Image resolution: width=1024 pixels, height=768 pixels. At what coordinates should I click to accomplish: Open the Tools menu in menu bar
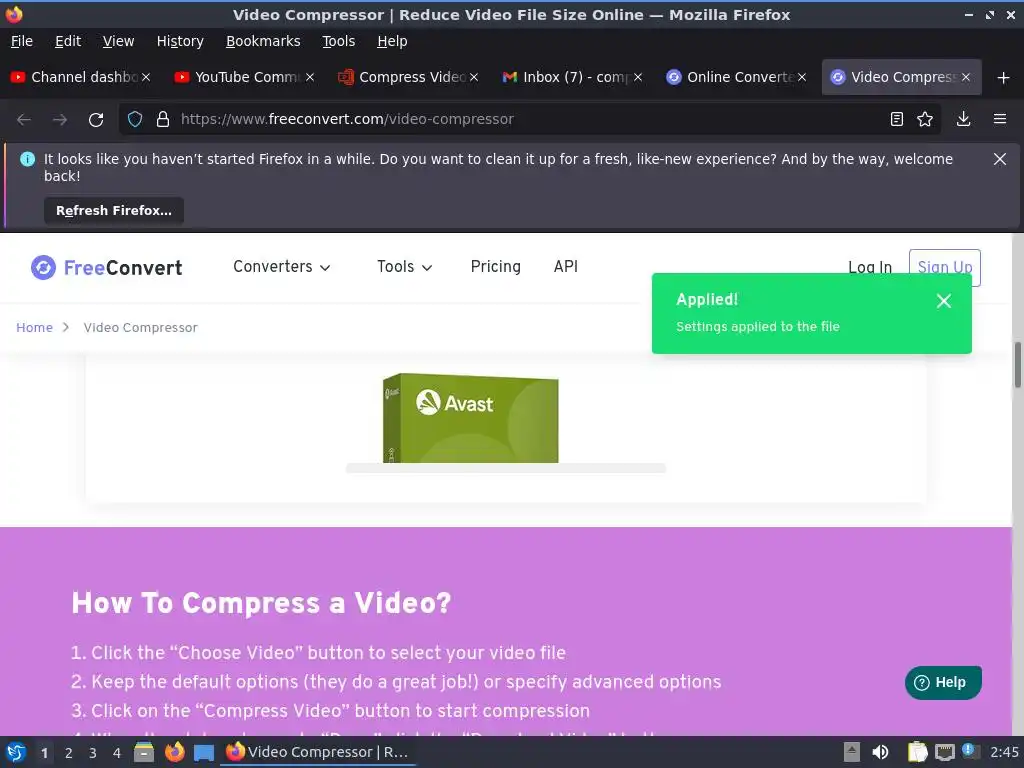(338, 41)
